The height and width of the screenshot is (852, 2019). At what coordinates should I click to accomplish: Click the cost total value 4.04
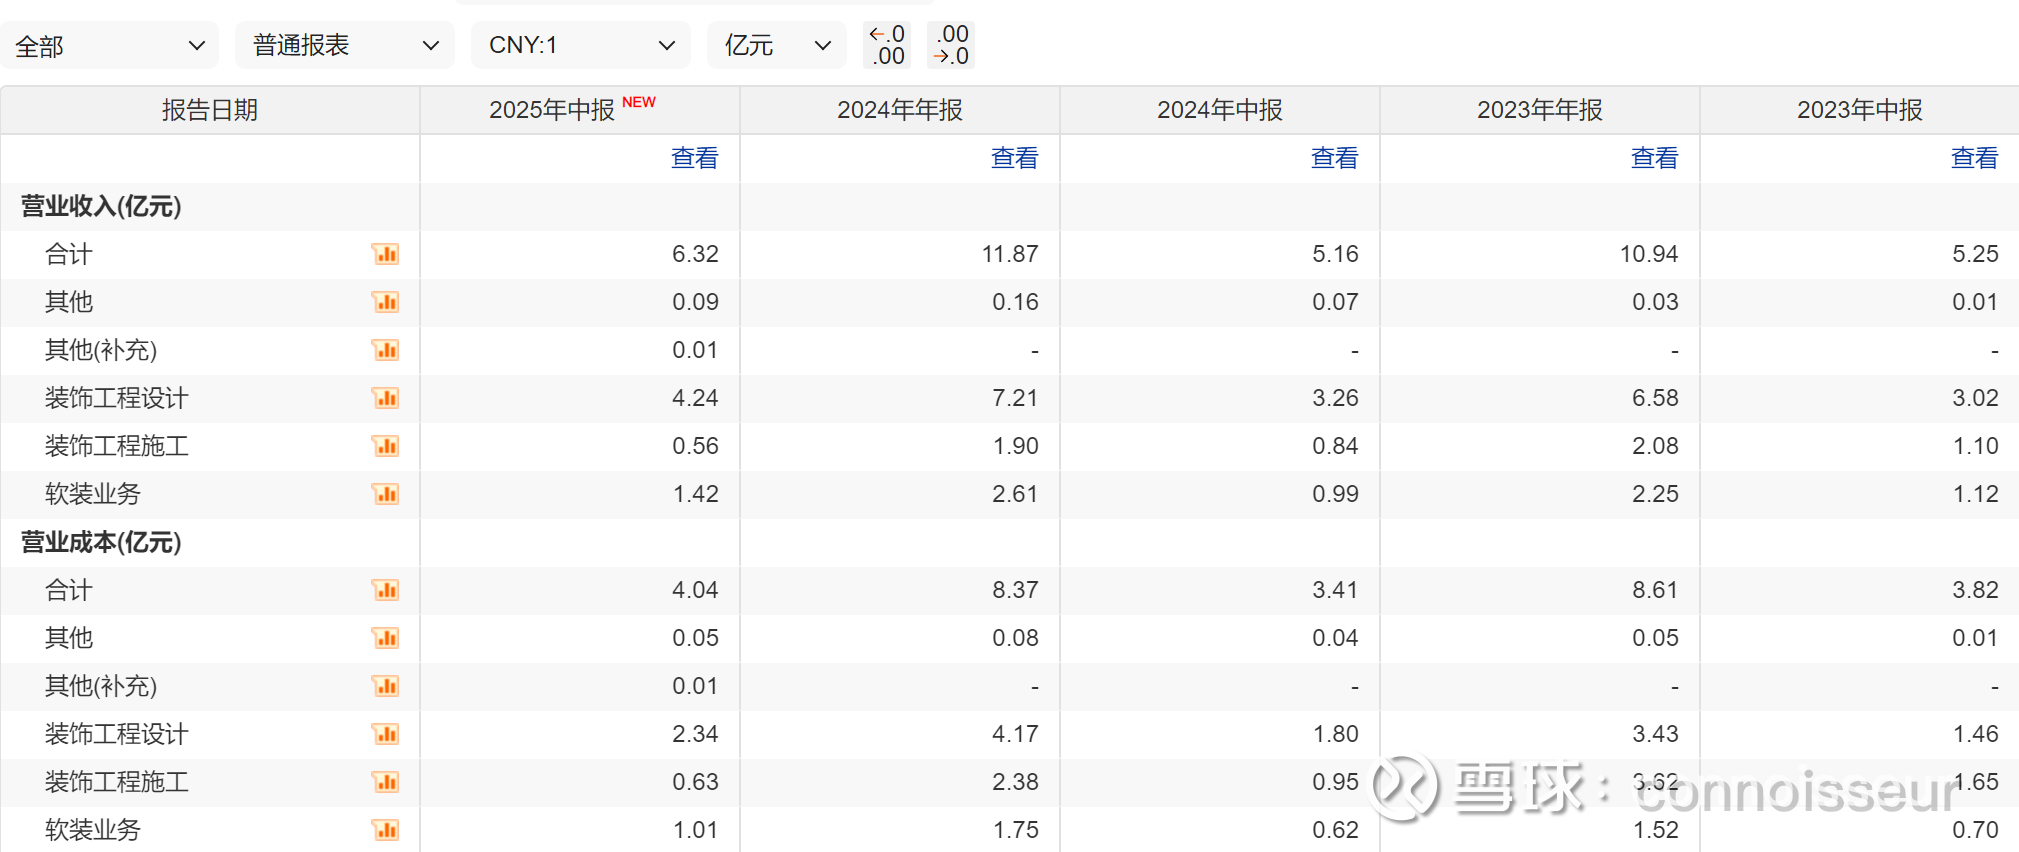pyautogui.click(x=695, y=590)
